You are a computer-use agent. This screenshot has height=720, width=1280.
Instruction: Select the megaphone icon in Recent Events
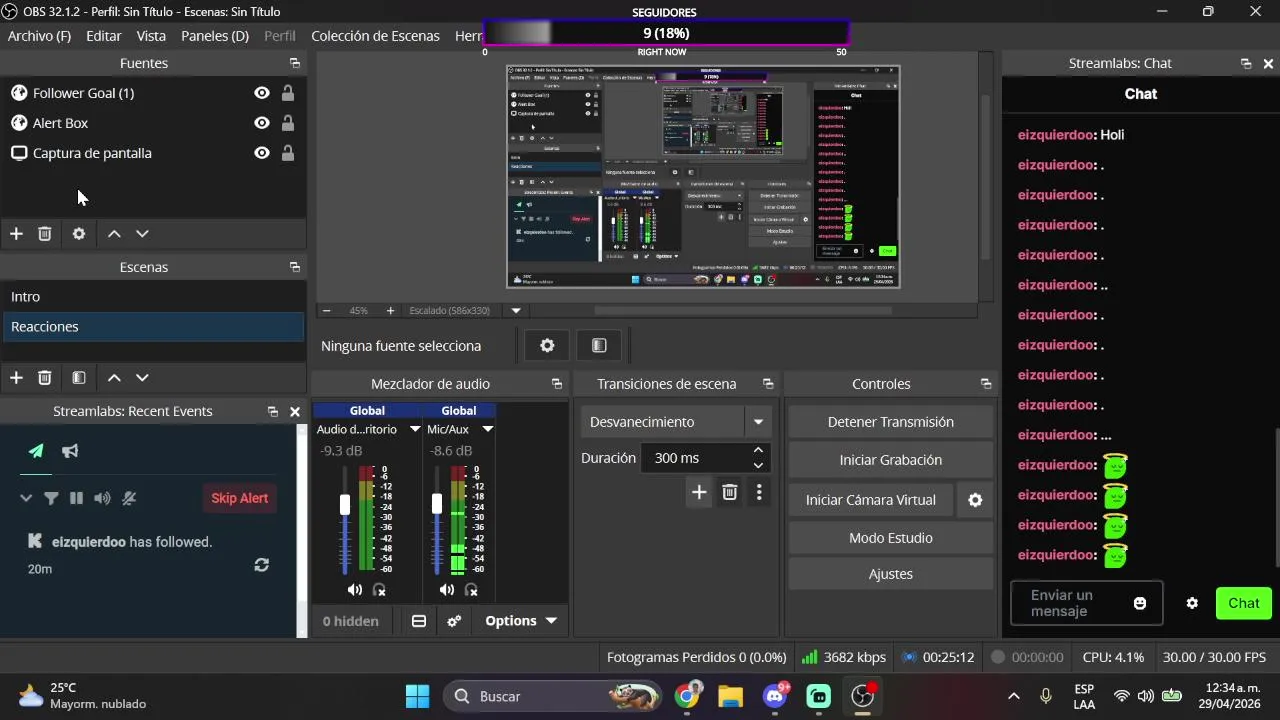pos(70,451)
